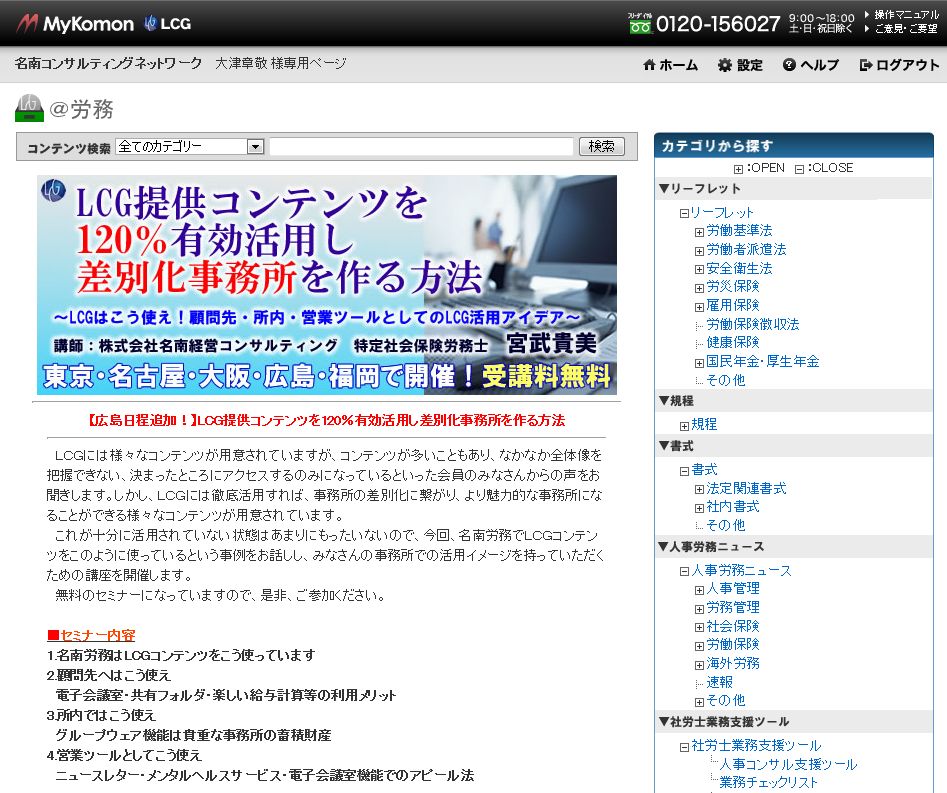Open 速報 news category

point(719,682)
